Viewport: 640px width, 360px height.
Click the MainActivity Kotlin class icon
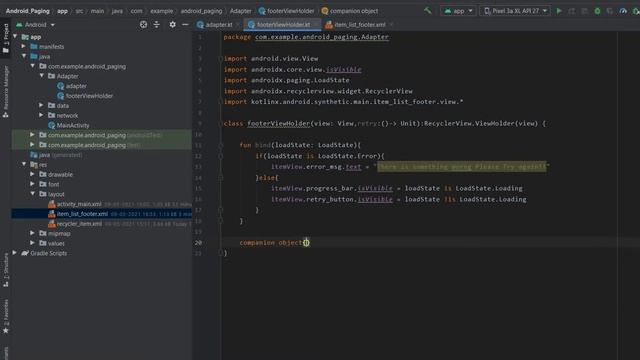51,125
